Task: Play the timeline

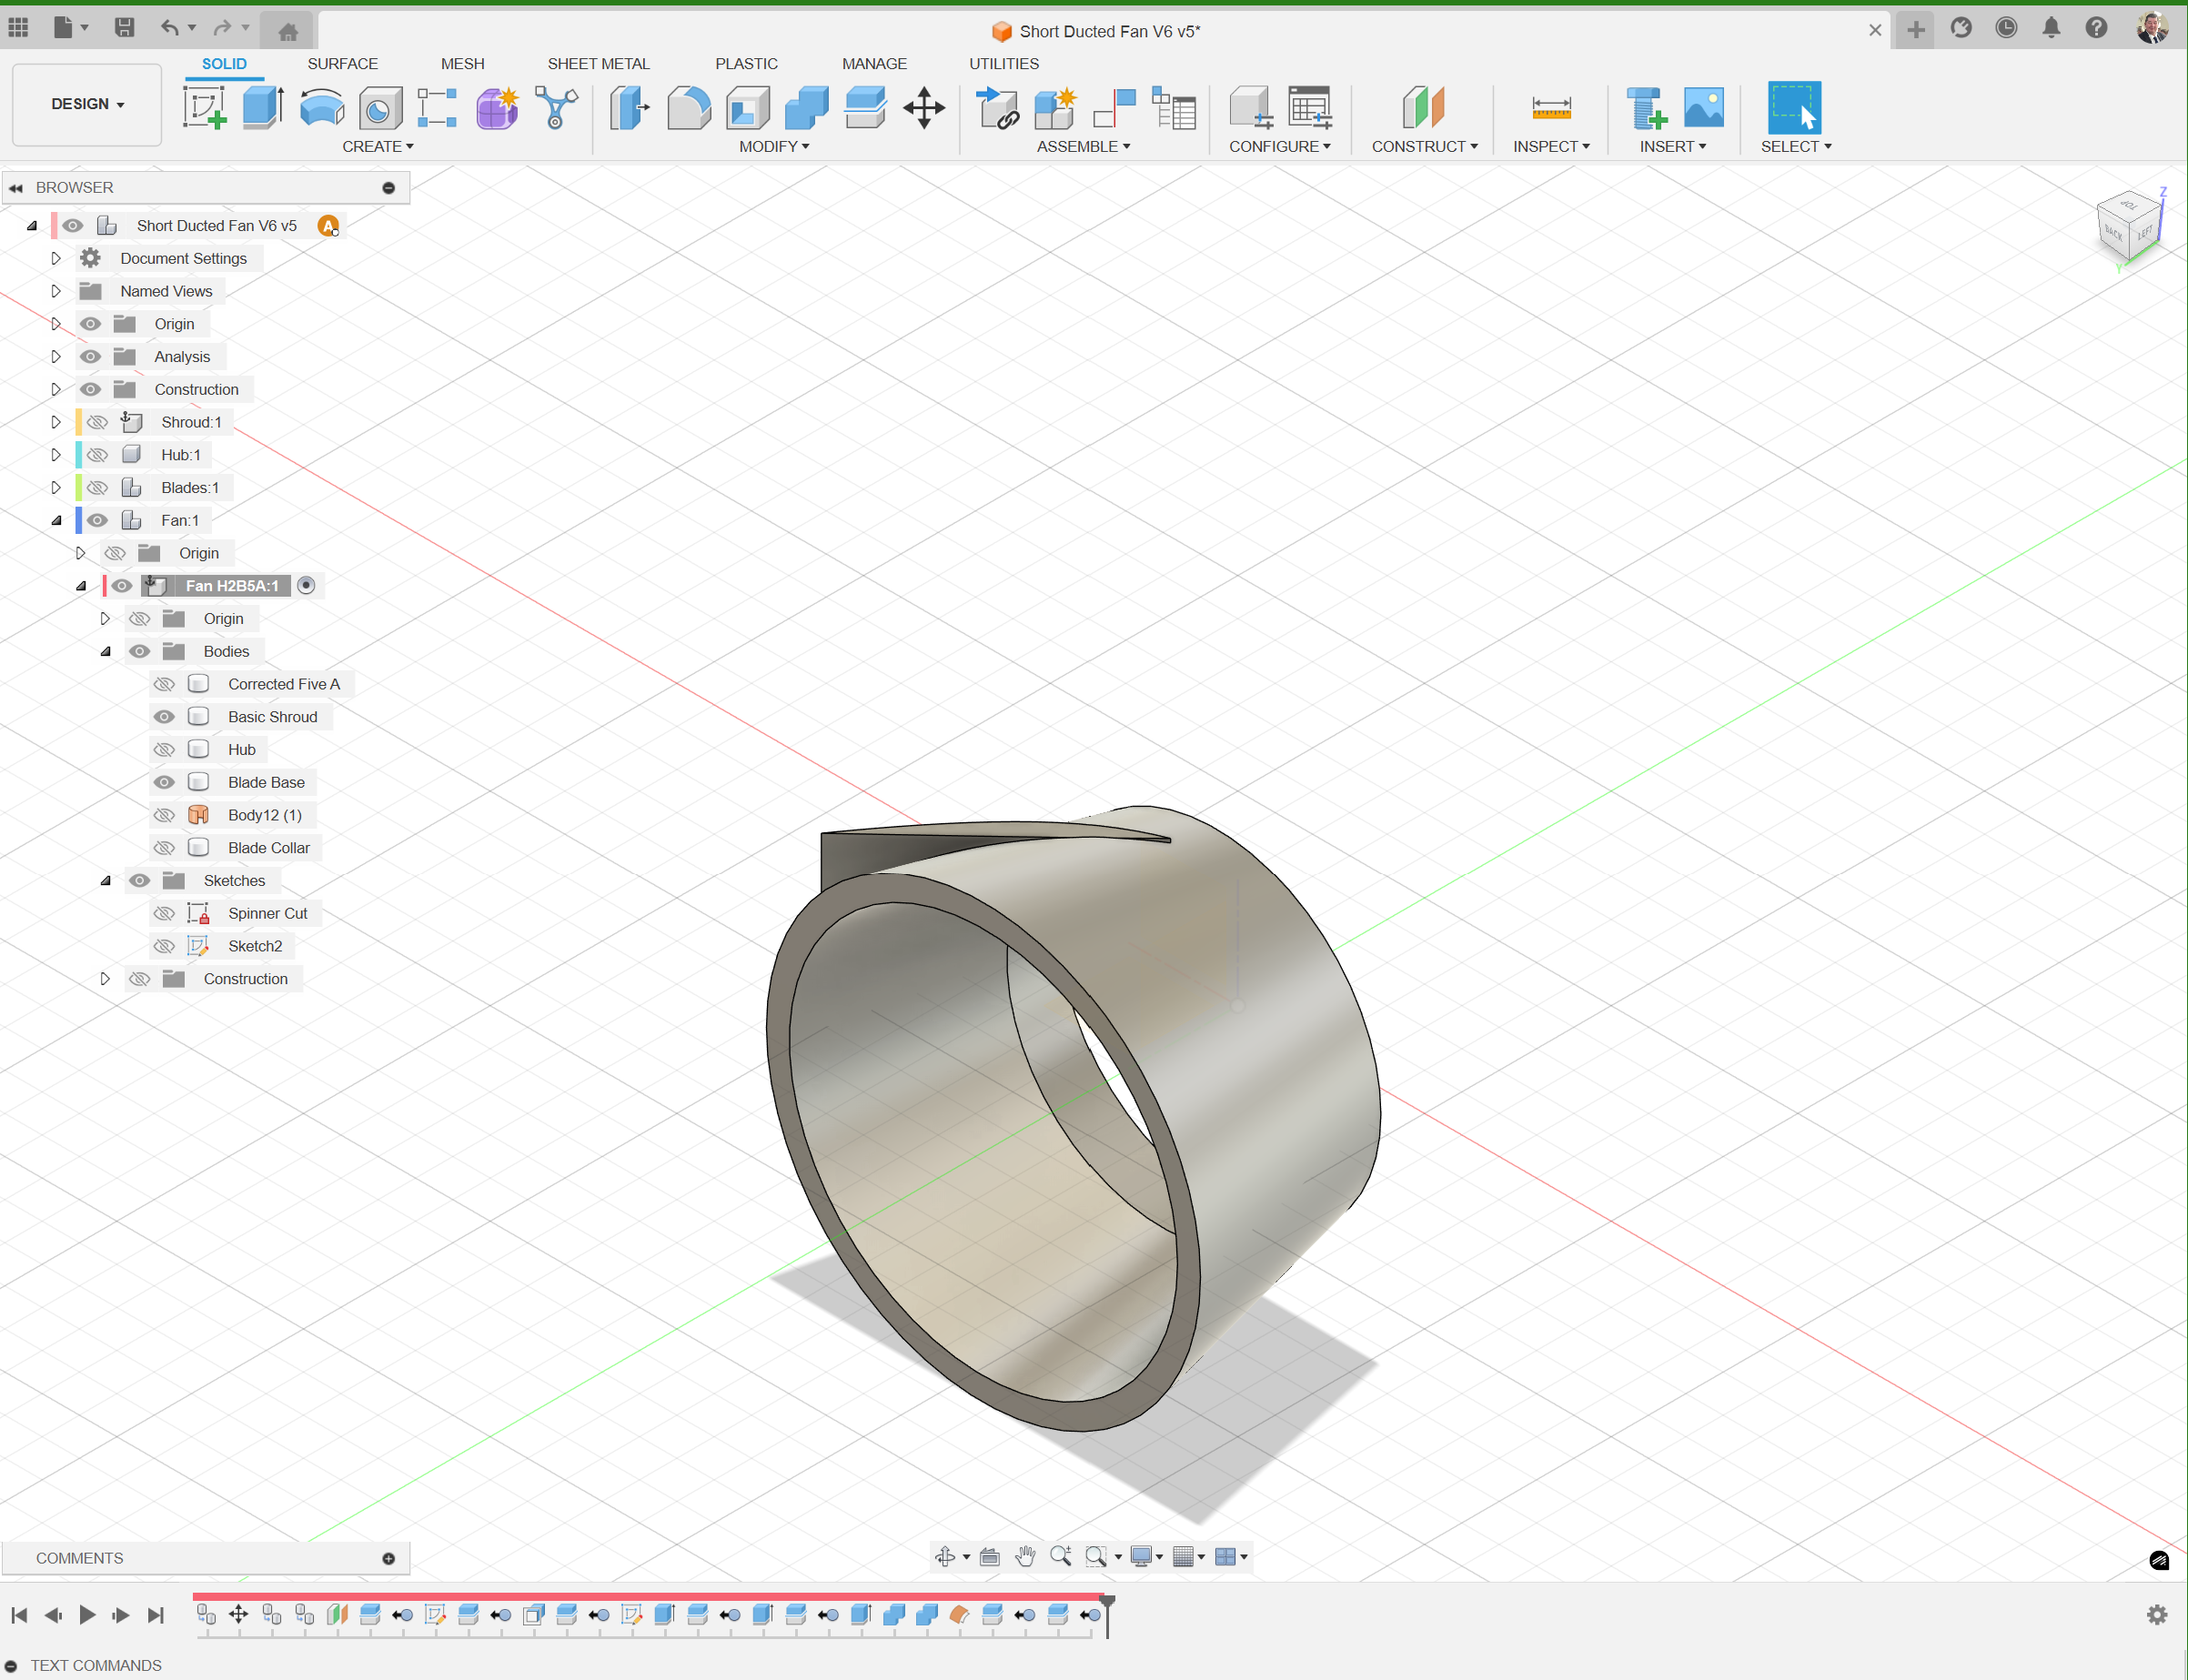Action: tap(87, 1614)
